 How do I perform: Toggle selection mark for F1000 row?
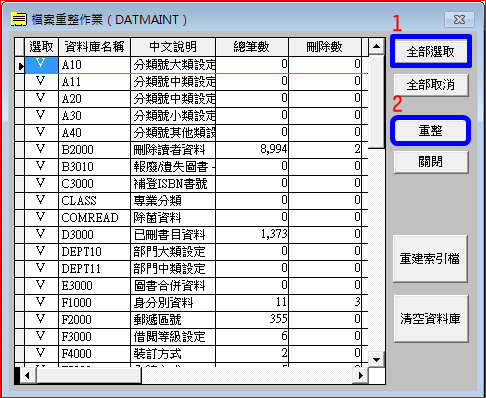click(x=41, y=303)
